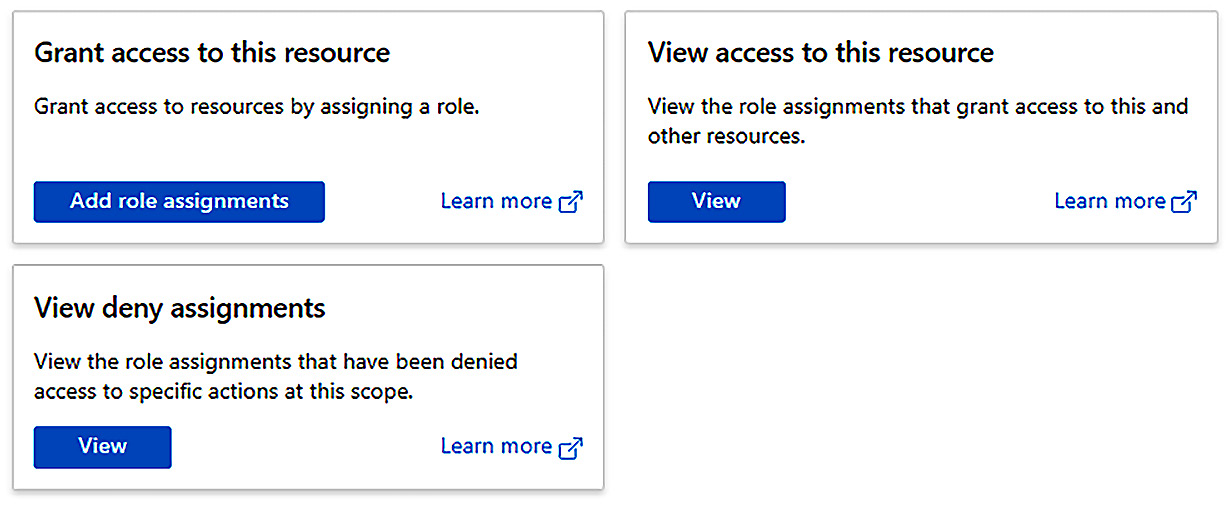Select the View access to this resource heading
This screenshot has width=1232, height=505.
coord(821,53)
